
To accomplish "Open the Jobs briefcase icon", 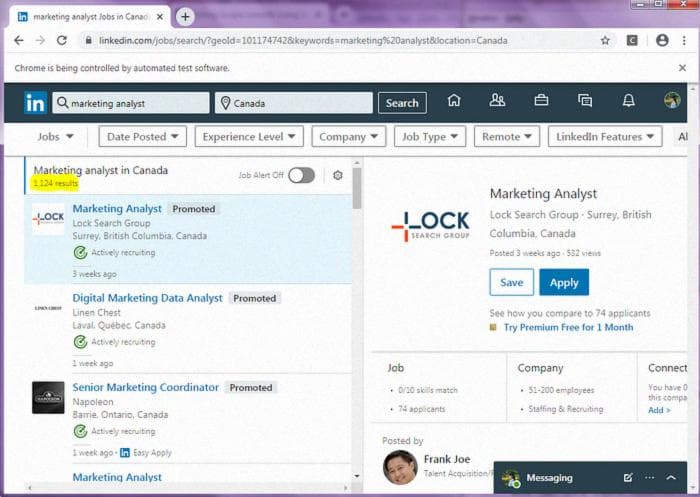I will [x=541, y=100].
